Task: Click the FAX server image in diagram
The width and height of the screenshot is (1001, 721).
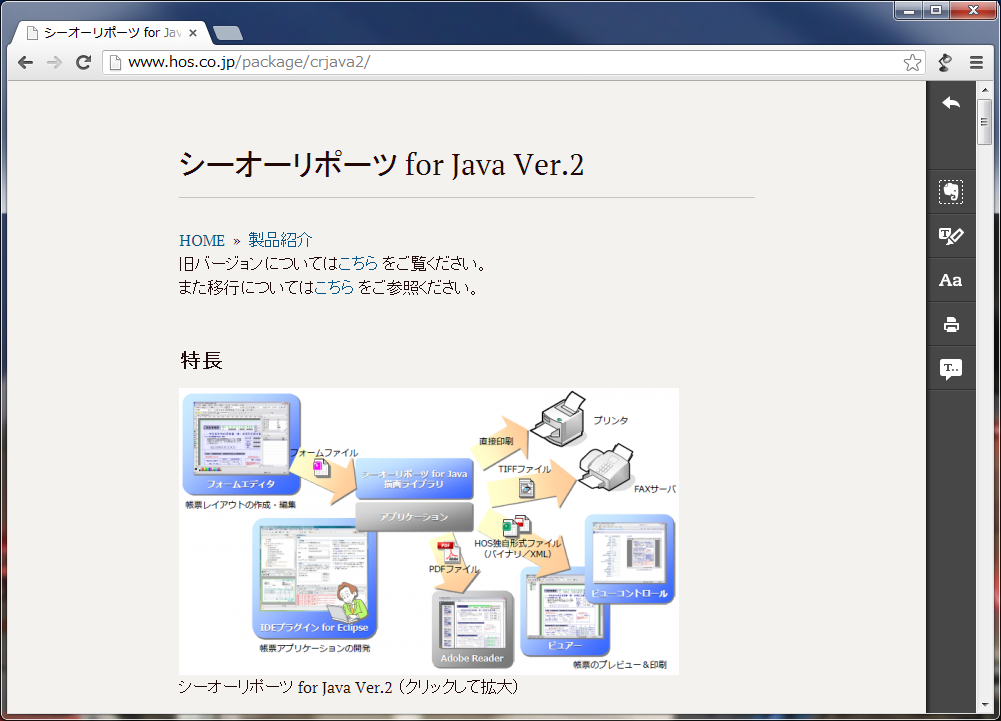Action: [605, 468]
